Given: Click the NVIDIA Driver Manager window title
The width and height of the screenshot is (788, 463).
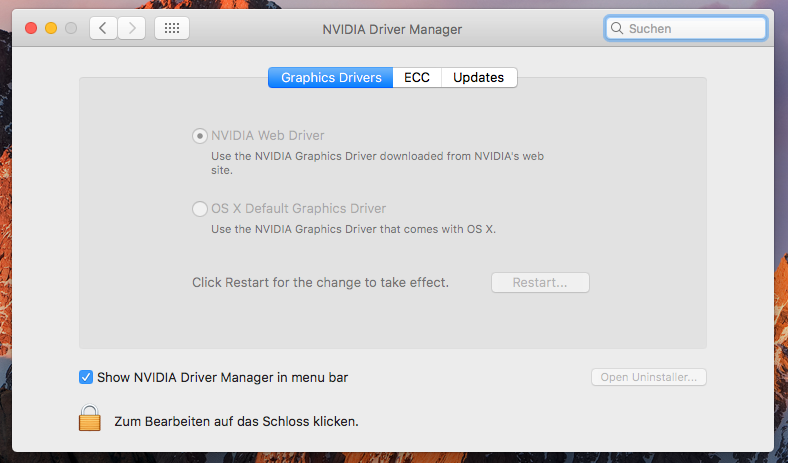Looking at the screenshot, I should [392, 29].
